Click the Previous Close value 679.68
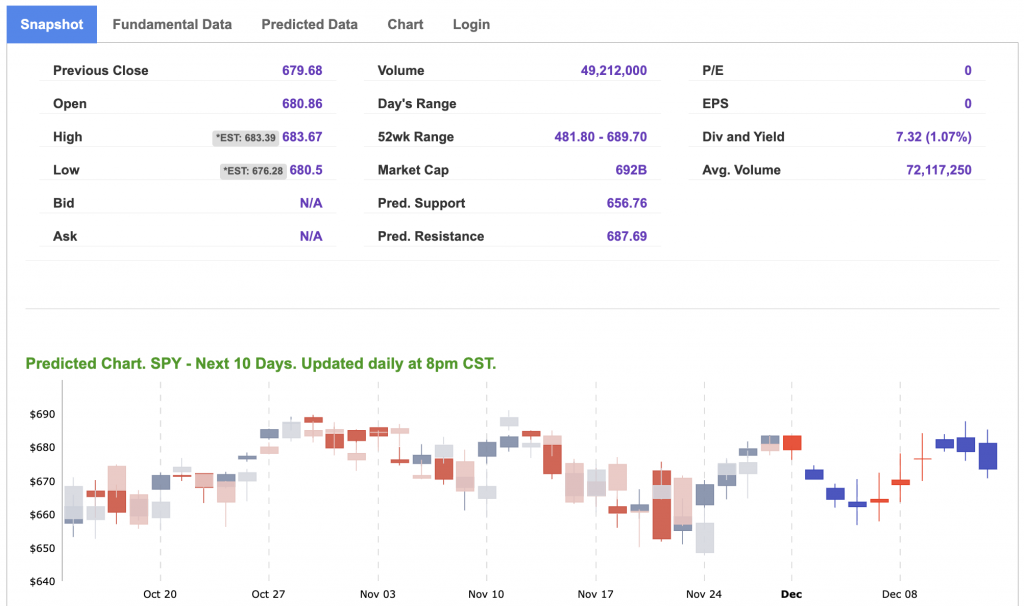The height and width of the screenshot is (606, 1024). click(302, 71)
